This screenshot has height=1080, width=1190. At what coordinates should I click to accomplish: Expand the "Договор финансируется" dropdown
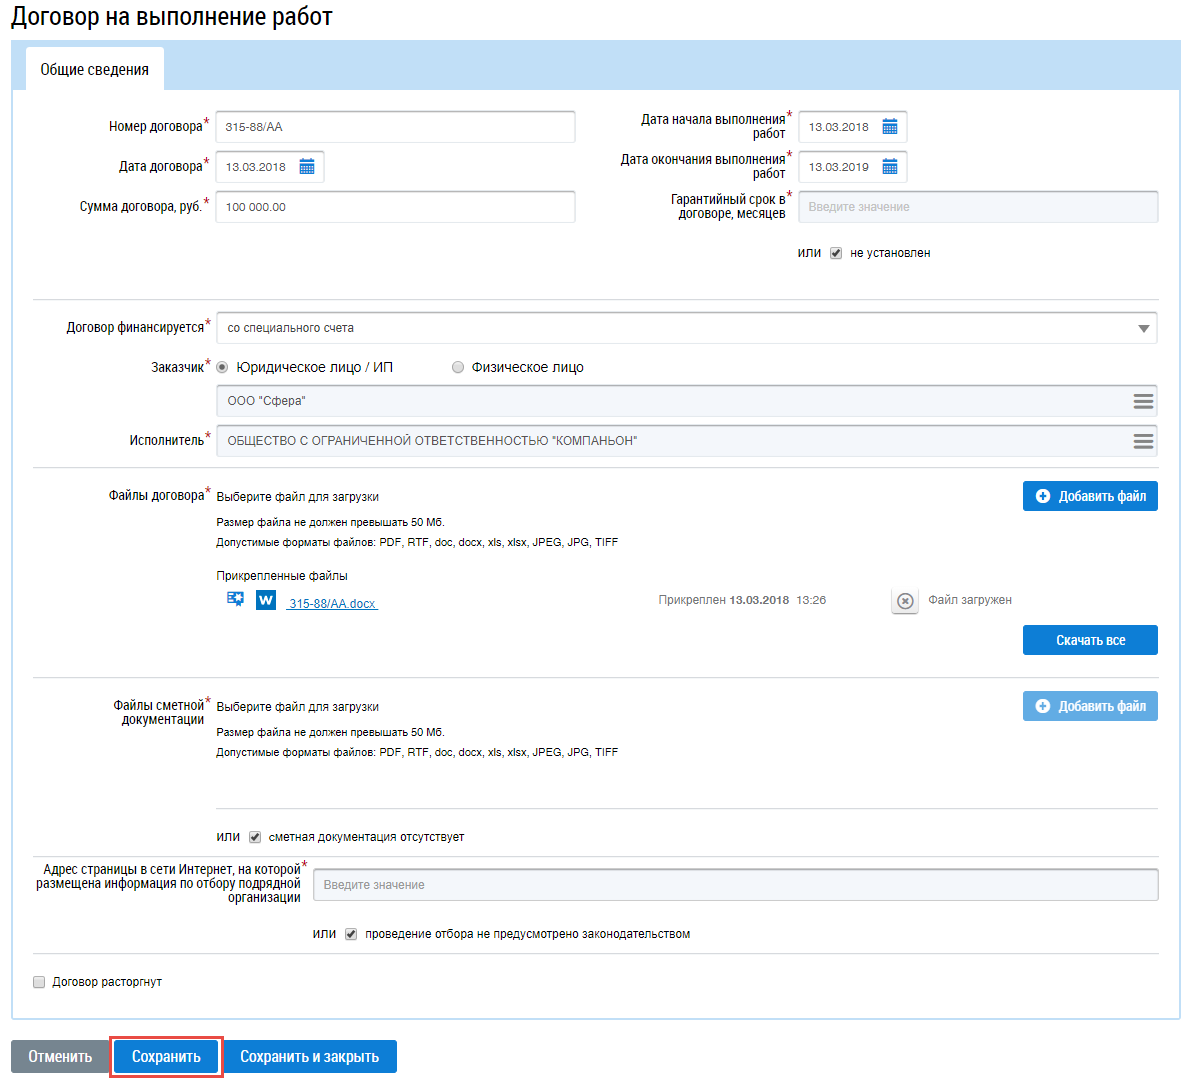[x=1143, y=328]
